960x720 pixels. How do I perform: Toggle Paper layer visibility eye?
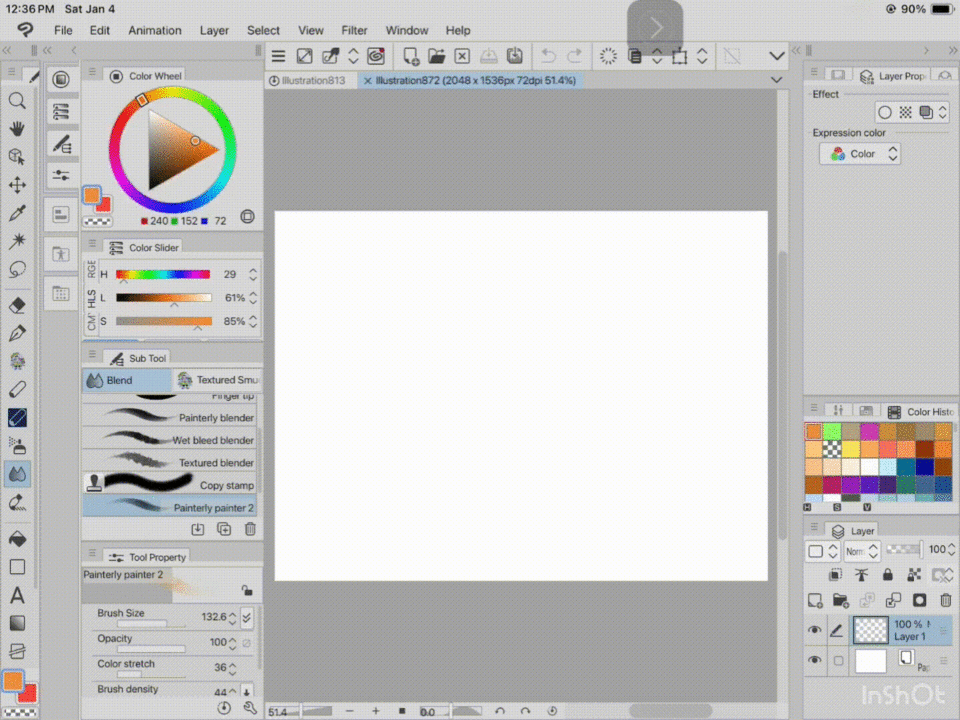tap(814, 660)
